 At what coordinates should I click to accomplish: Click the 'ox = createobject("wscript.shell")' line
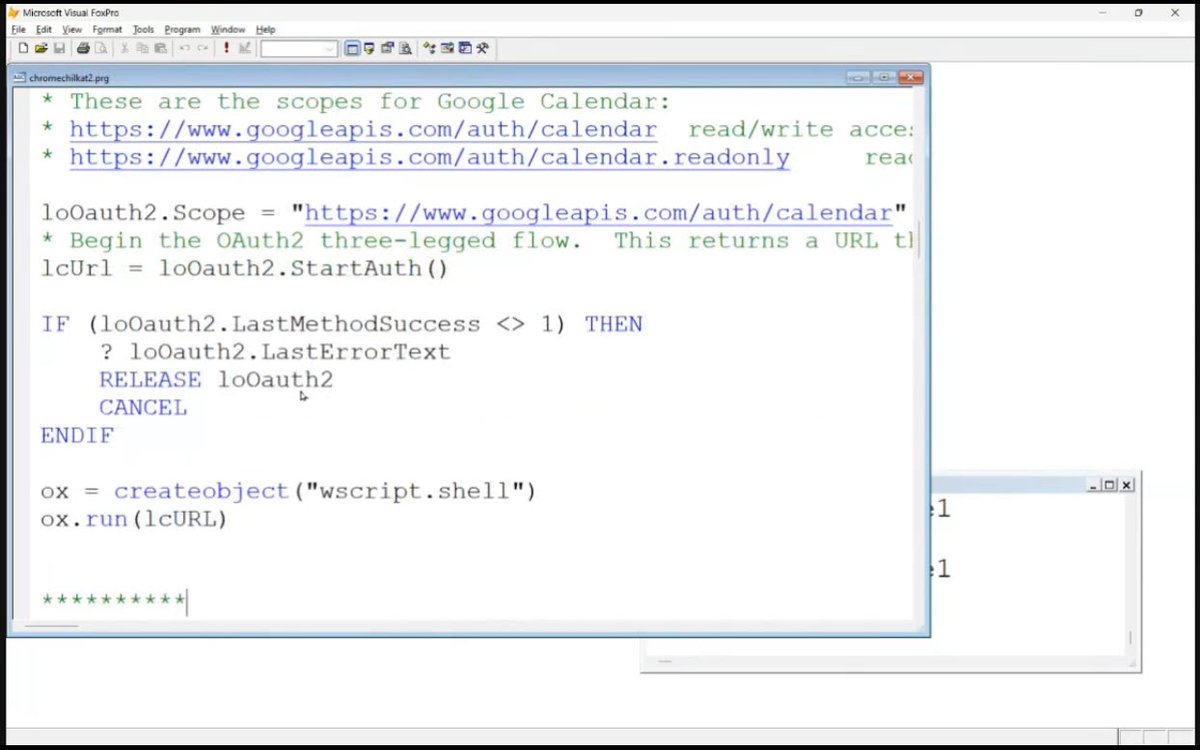[x=289, y=492]
